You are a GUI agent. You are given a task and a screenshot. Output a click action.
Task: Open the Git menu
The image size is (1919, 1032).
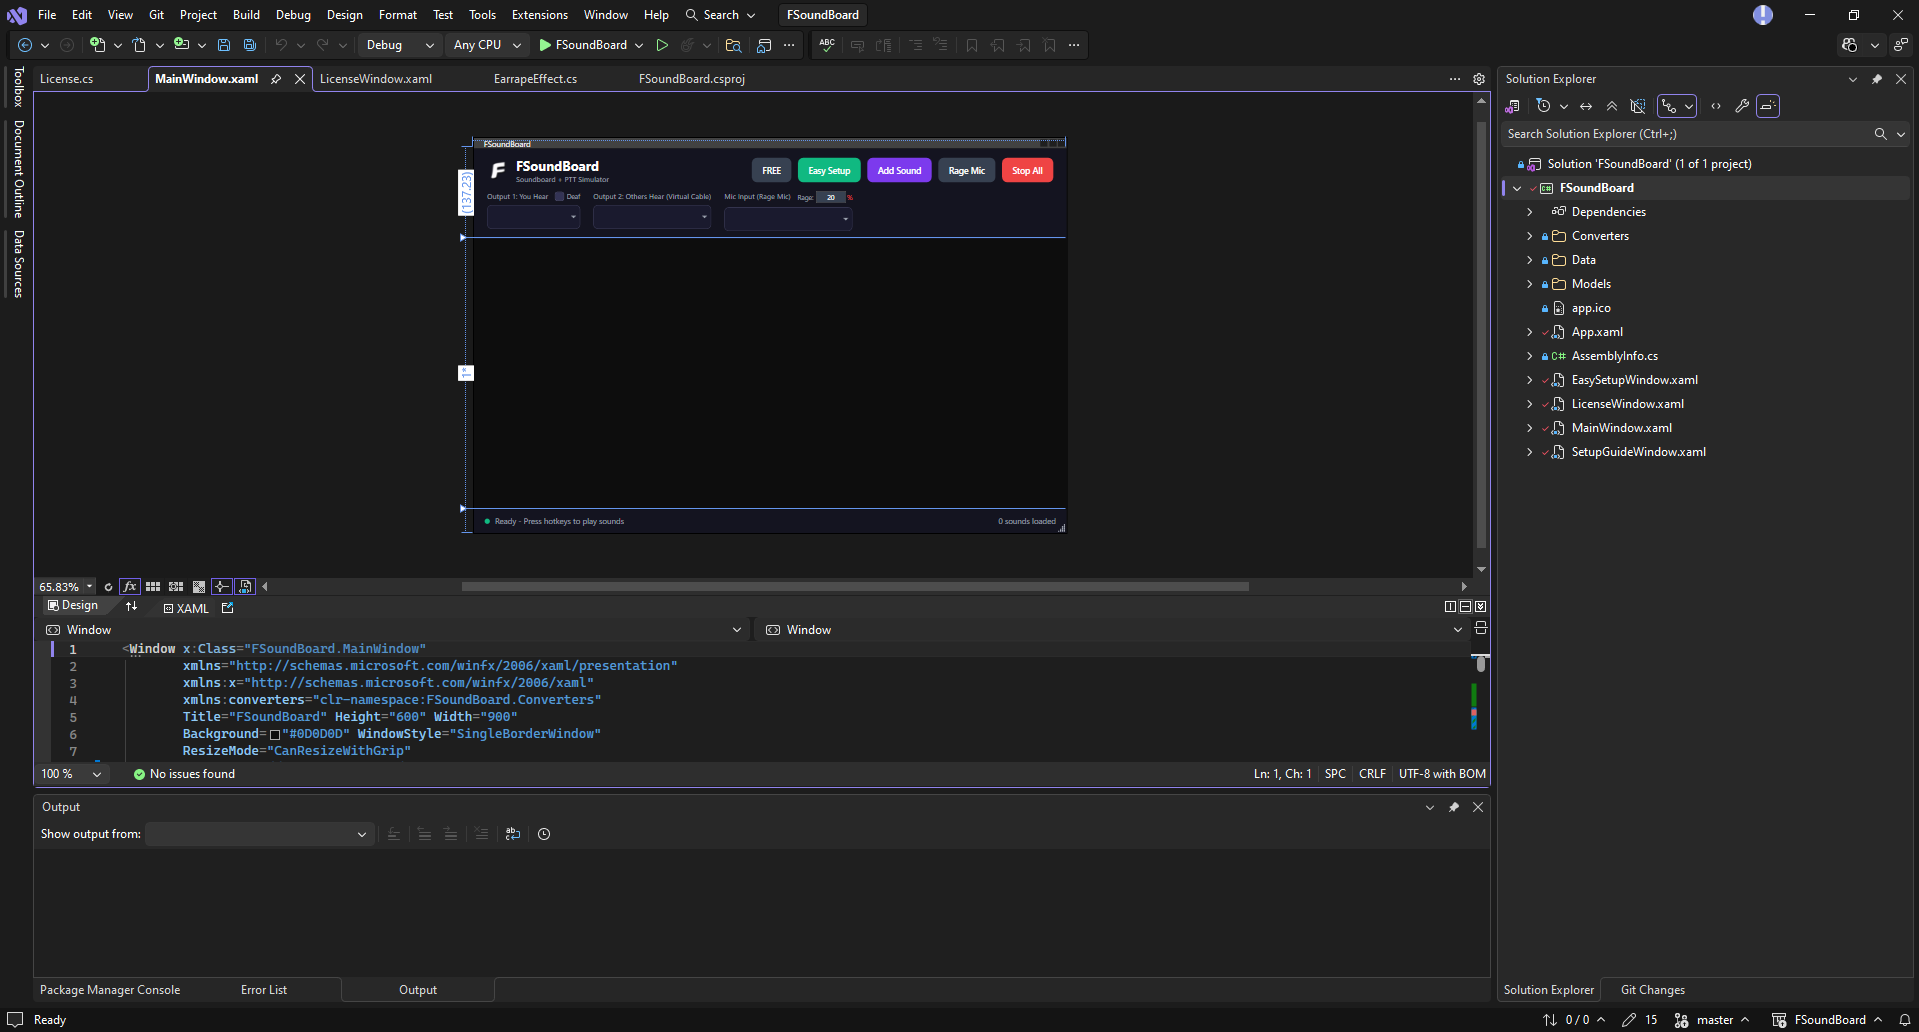coord(156,14)
